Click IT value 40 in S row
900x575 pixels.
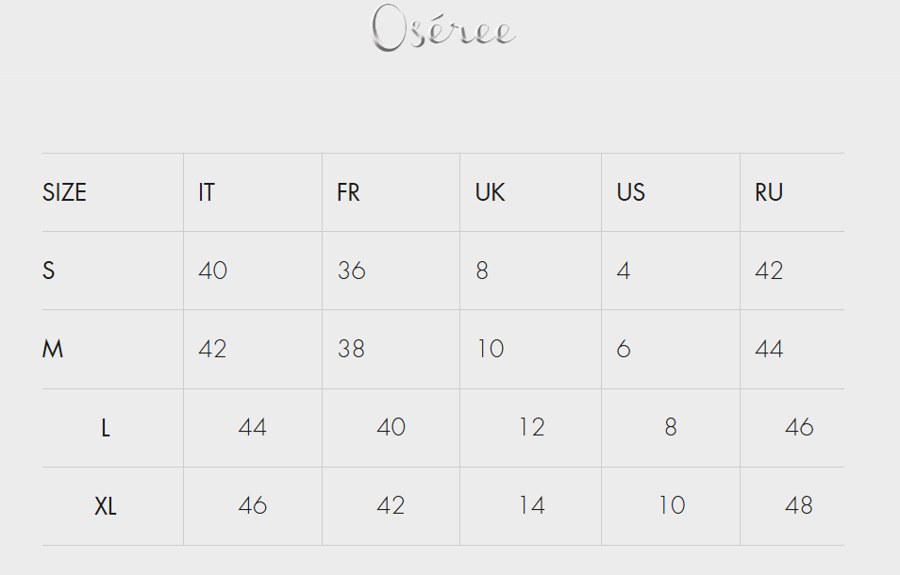213,270
